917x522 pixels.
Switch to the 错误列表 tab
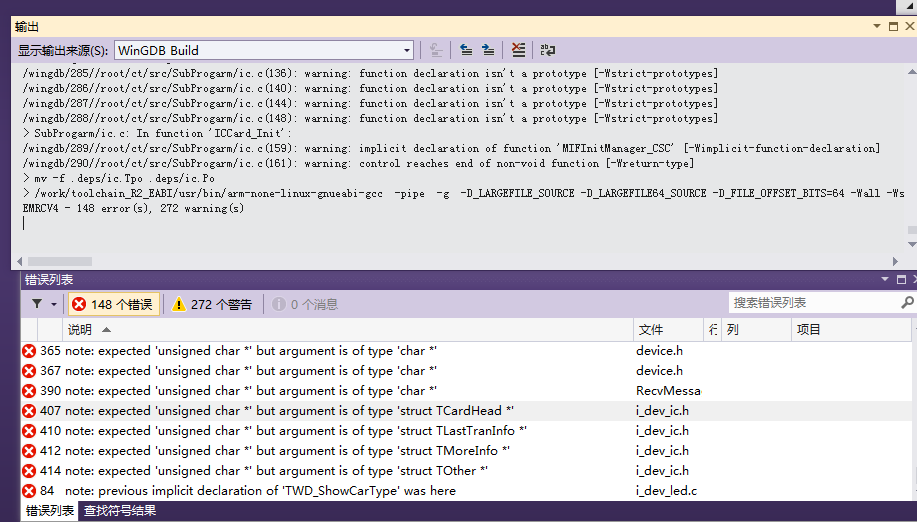(50, 511)
